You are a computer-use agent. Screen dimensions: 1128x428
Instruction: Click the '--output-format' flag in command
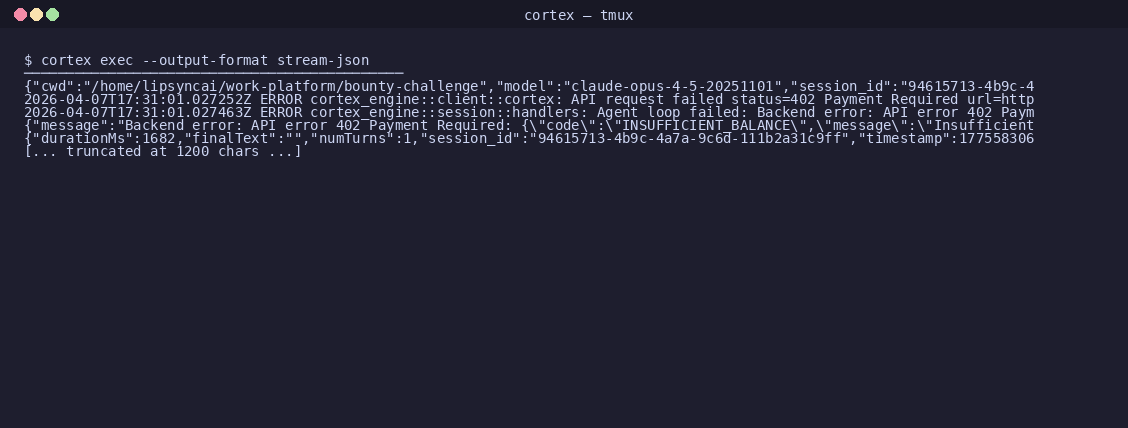click(205, 60)
